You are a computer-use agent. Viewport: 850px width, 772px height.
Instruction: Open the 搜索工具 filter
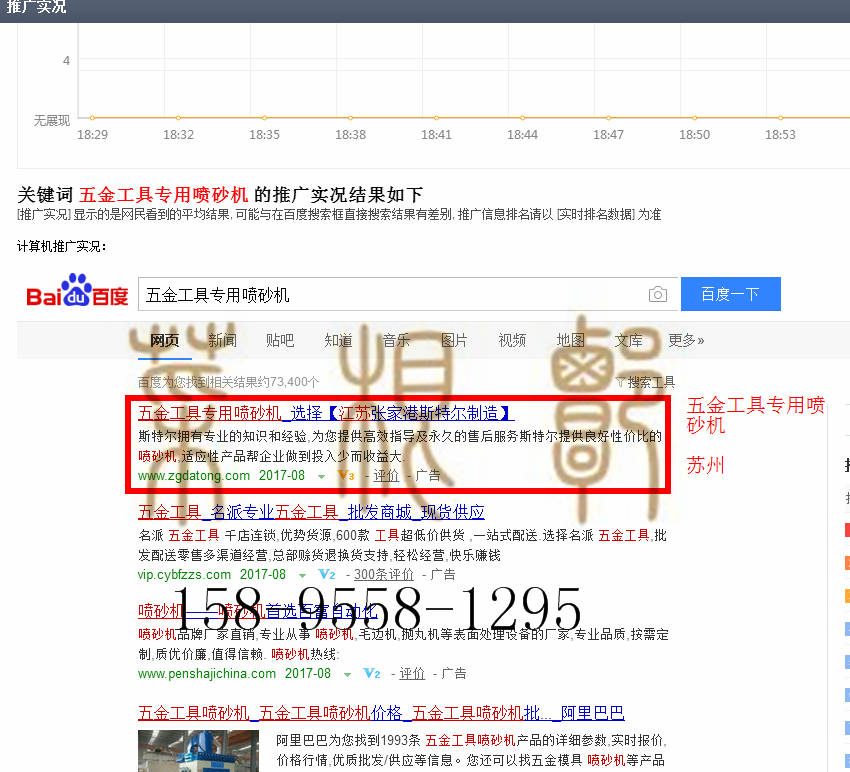[646, 382]
